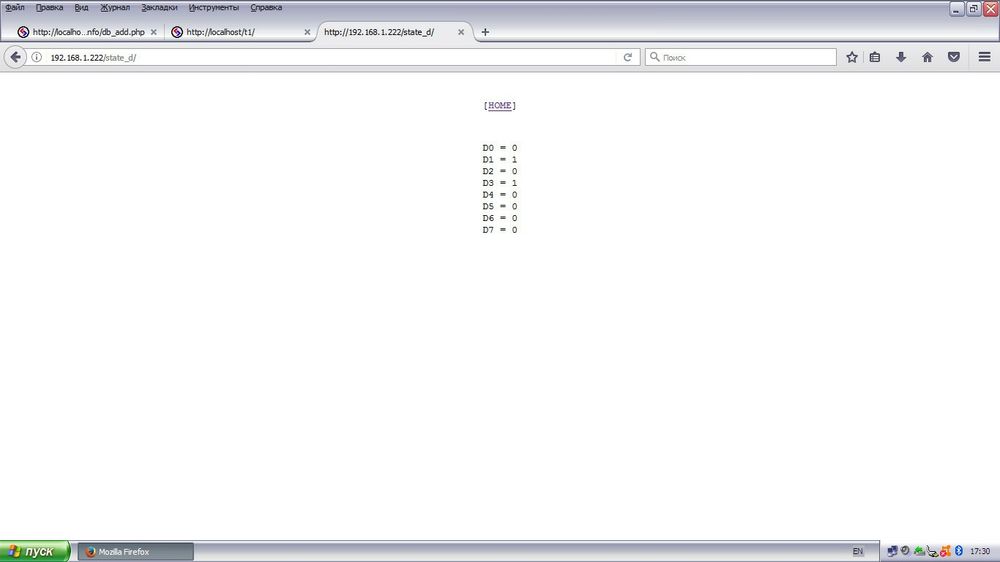Close the localhost/t1/ tab
This screenshot has height=562, width=1000.
coord(307,32)
